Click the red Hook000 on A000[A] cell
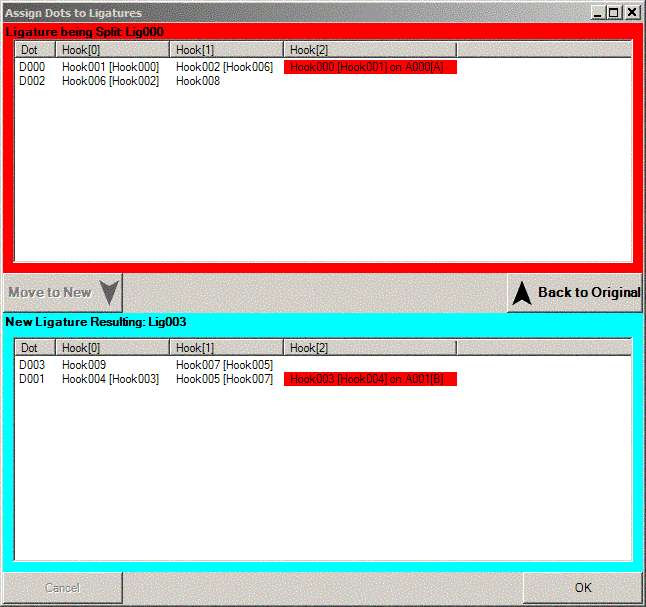This screenshot has width=646, height=607. click(x=370, y=67)
